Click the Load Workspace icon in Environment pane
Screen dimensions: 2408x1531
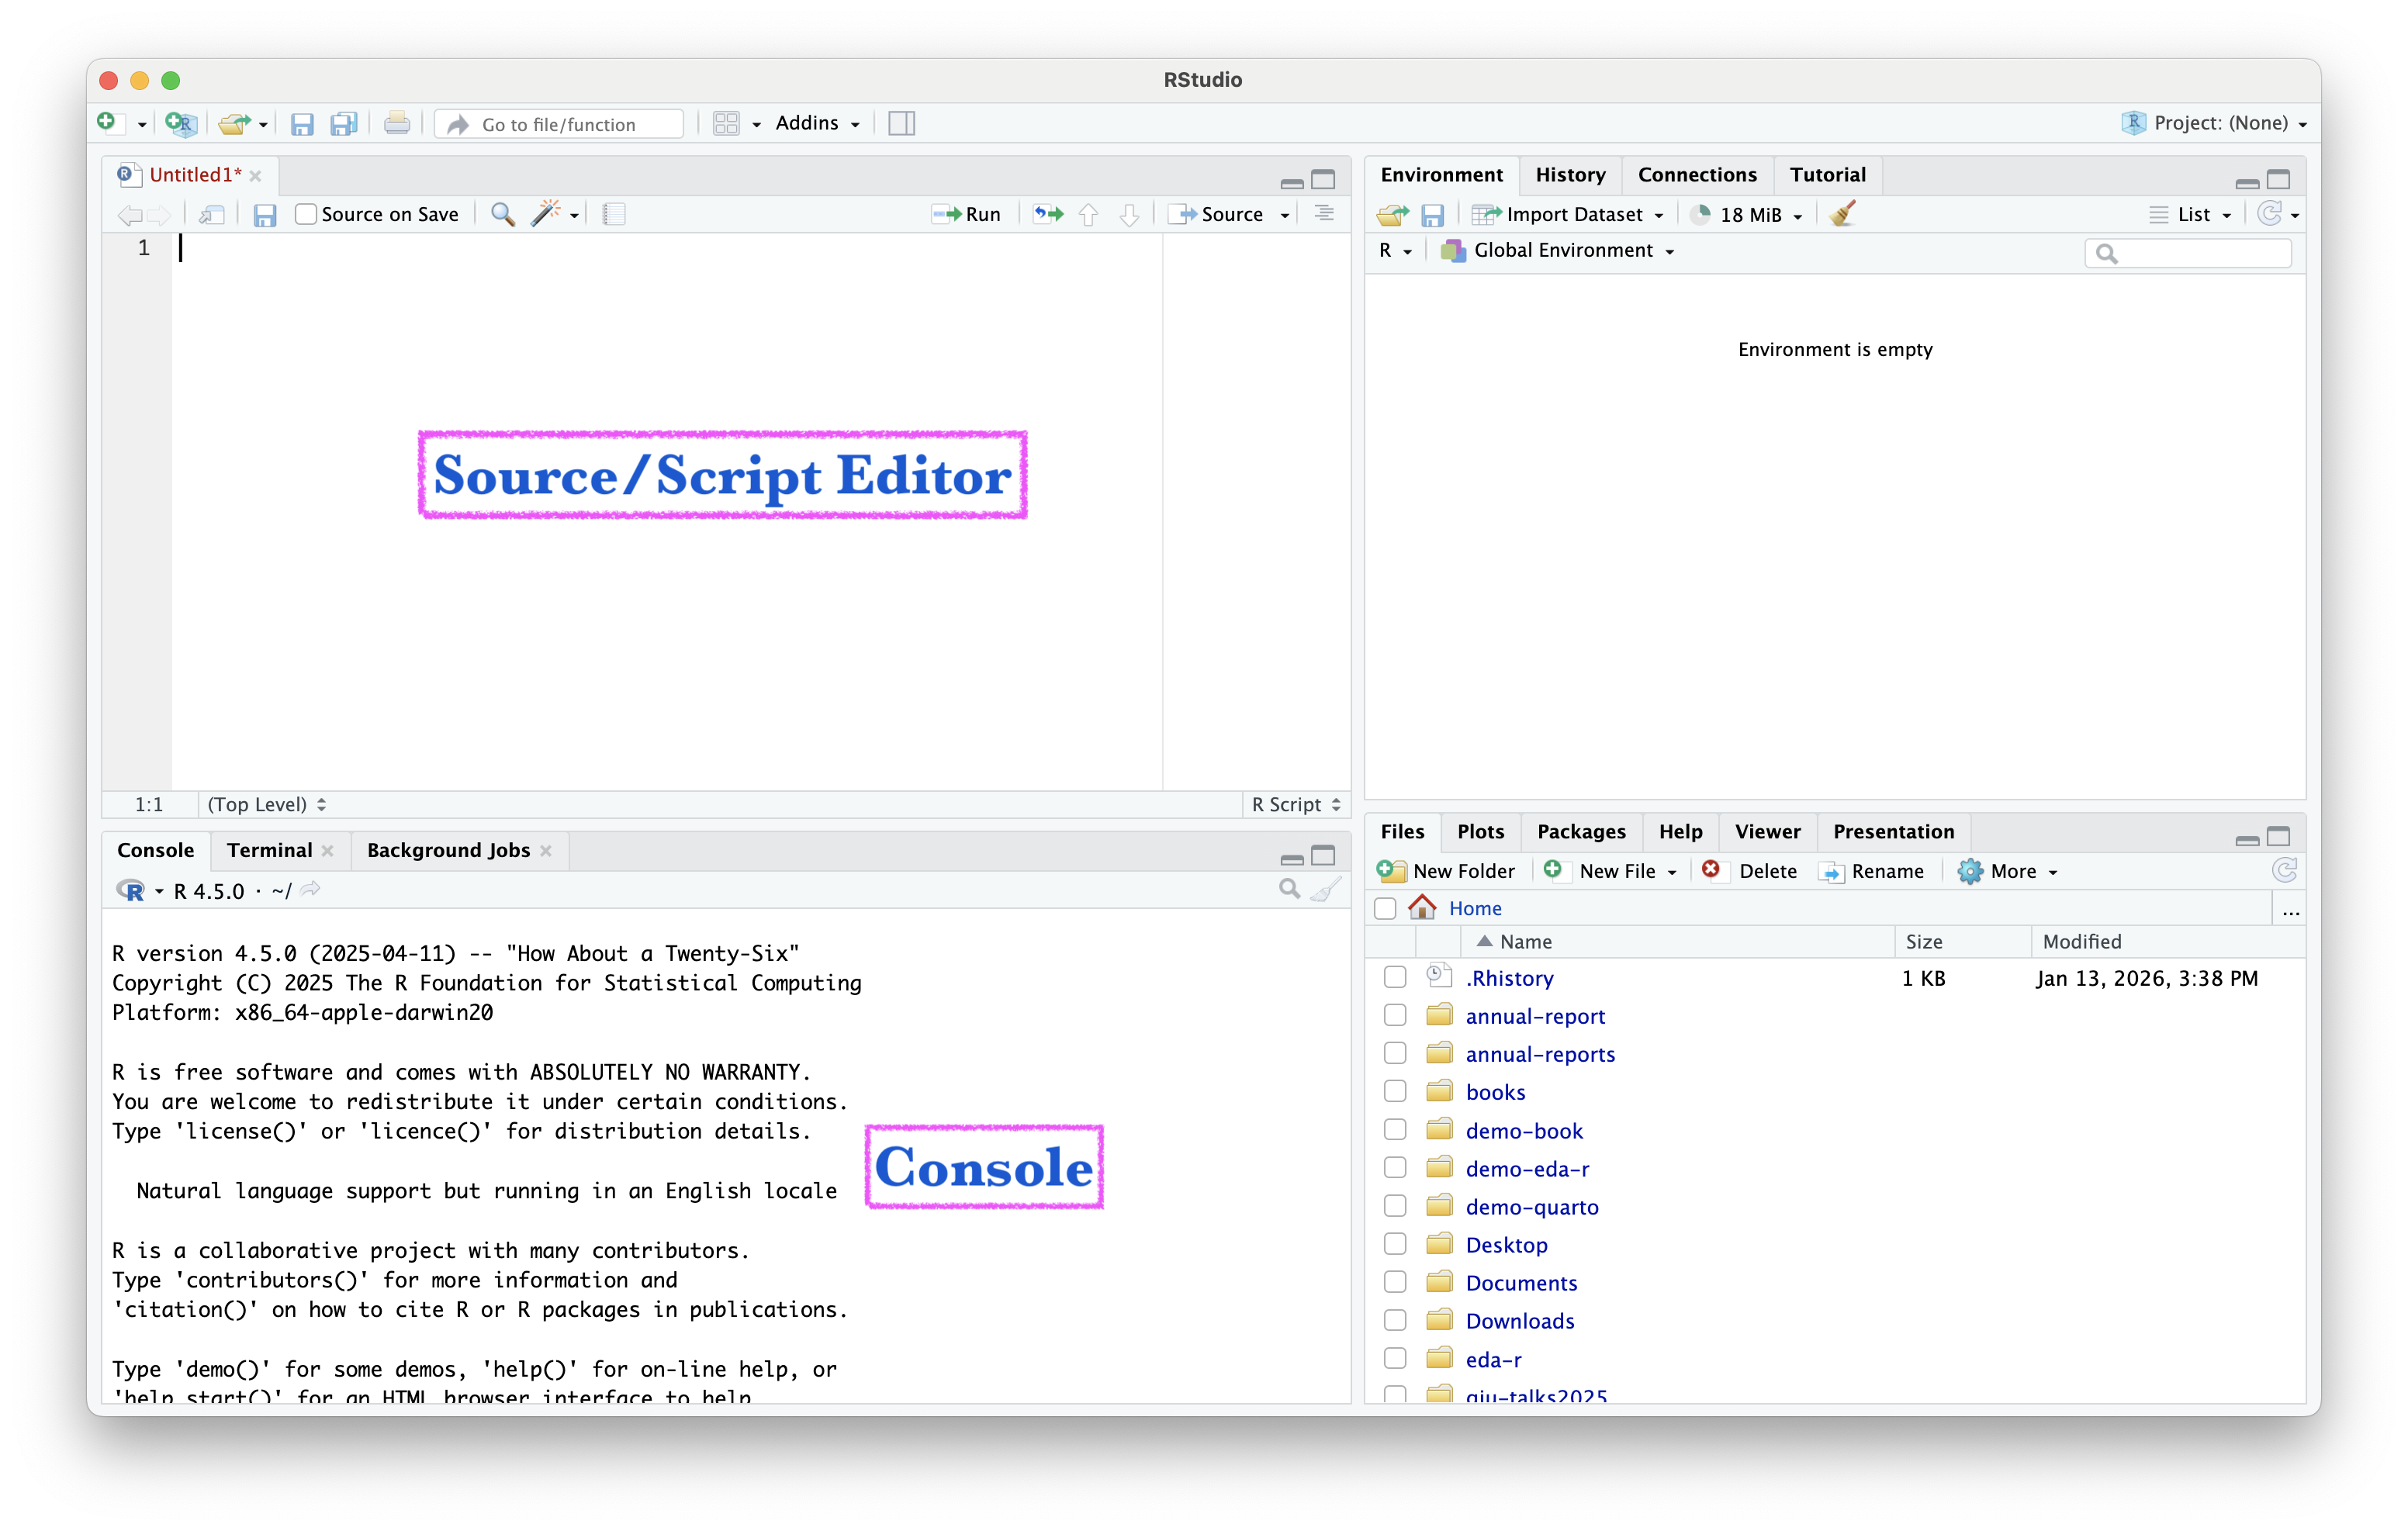1391,214
